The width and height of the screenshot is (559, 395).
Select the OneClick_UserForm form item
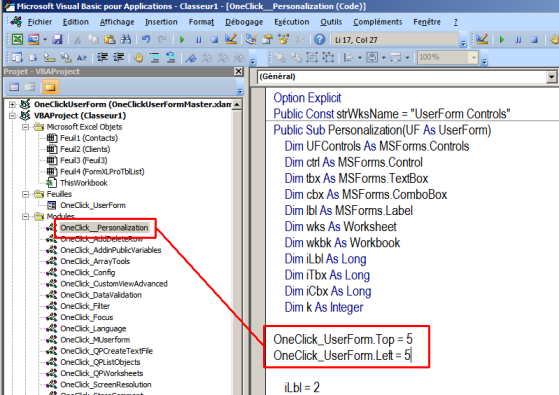pos(93,205)
